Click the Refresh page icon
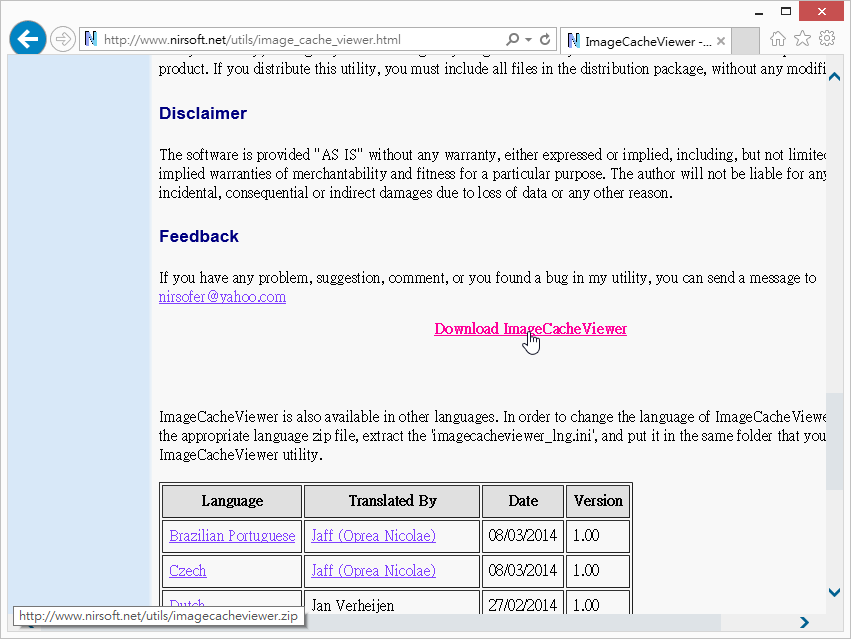Viewport: 851px width, 639px height. tap(545, 40)
